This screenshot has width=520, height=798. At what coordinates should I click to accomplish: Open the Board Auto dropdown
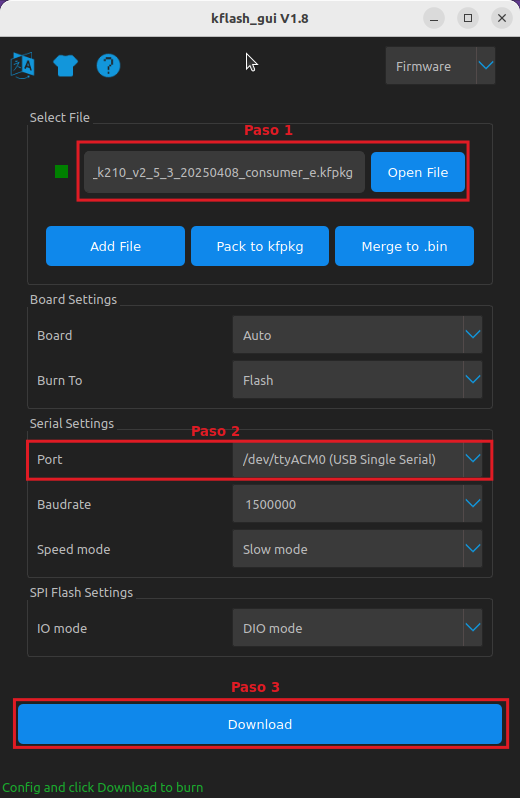pyautogui.click(x=357, y=335)
